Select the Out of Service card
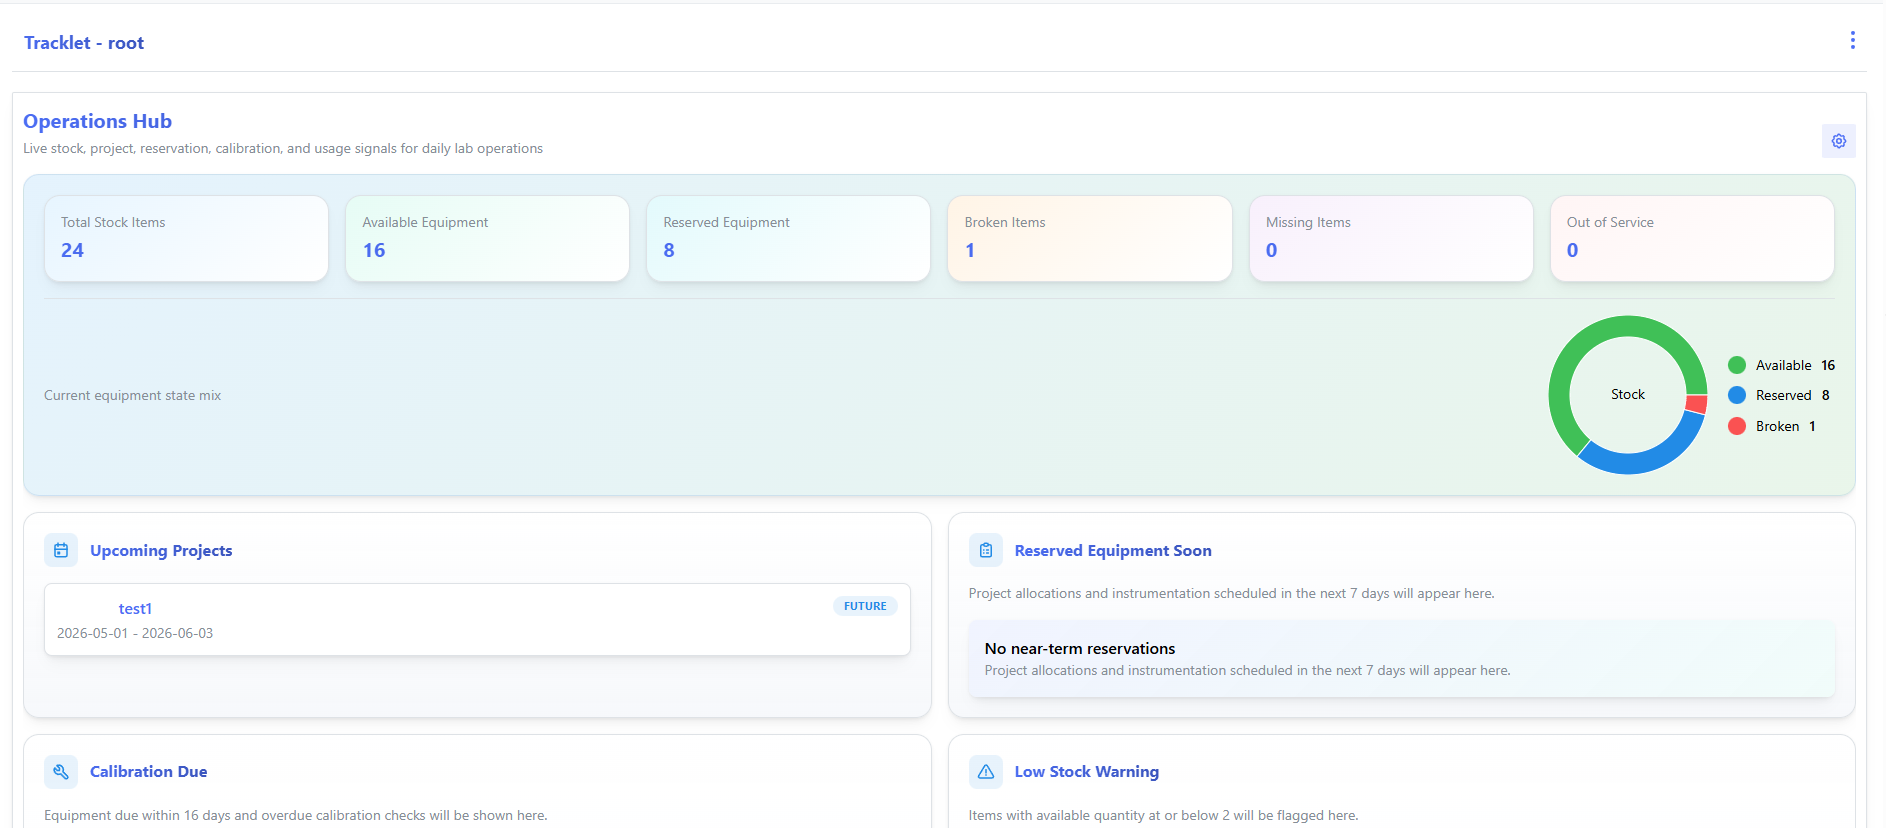This screenshot has width=1886, height=828. point(1692,238)
